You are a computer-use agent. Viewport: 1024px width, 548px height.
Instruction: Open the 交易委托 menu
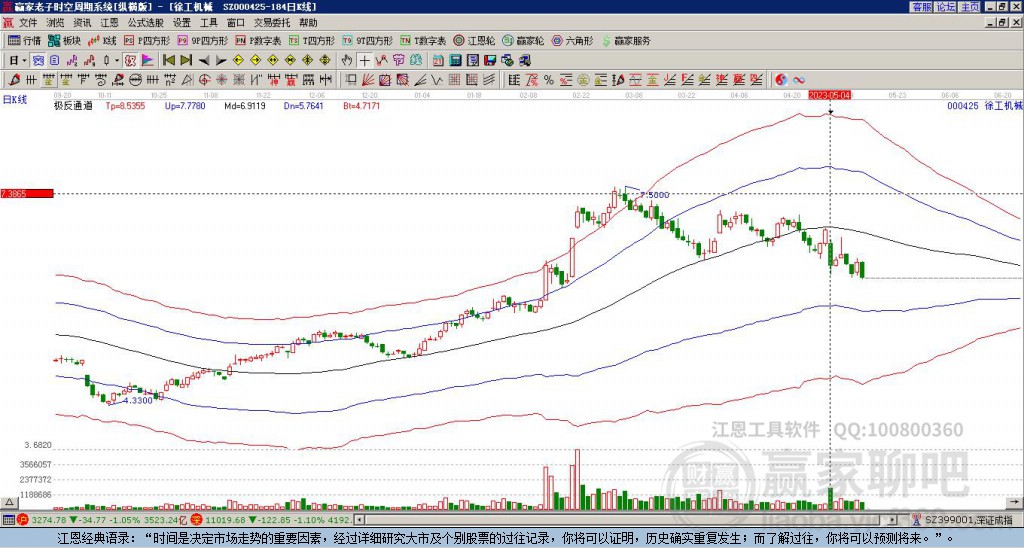[x=272, y=23]
